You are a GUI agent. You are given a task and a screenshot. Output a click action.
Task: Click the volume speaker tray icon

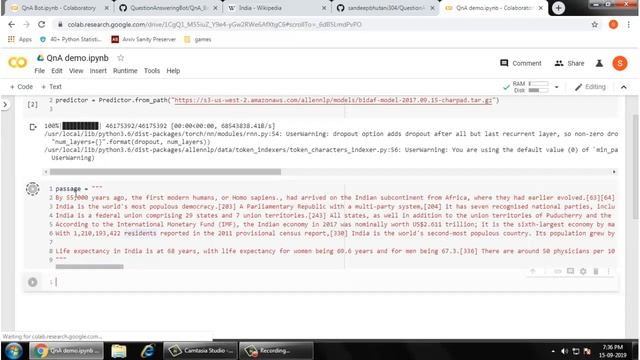coord(564,351)
